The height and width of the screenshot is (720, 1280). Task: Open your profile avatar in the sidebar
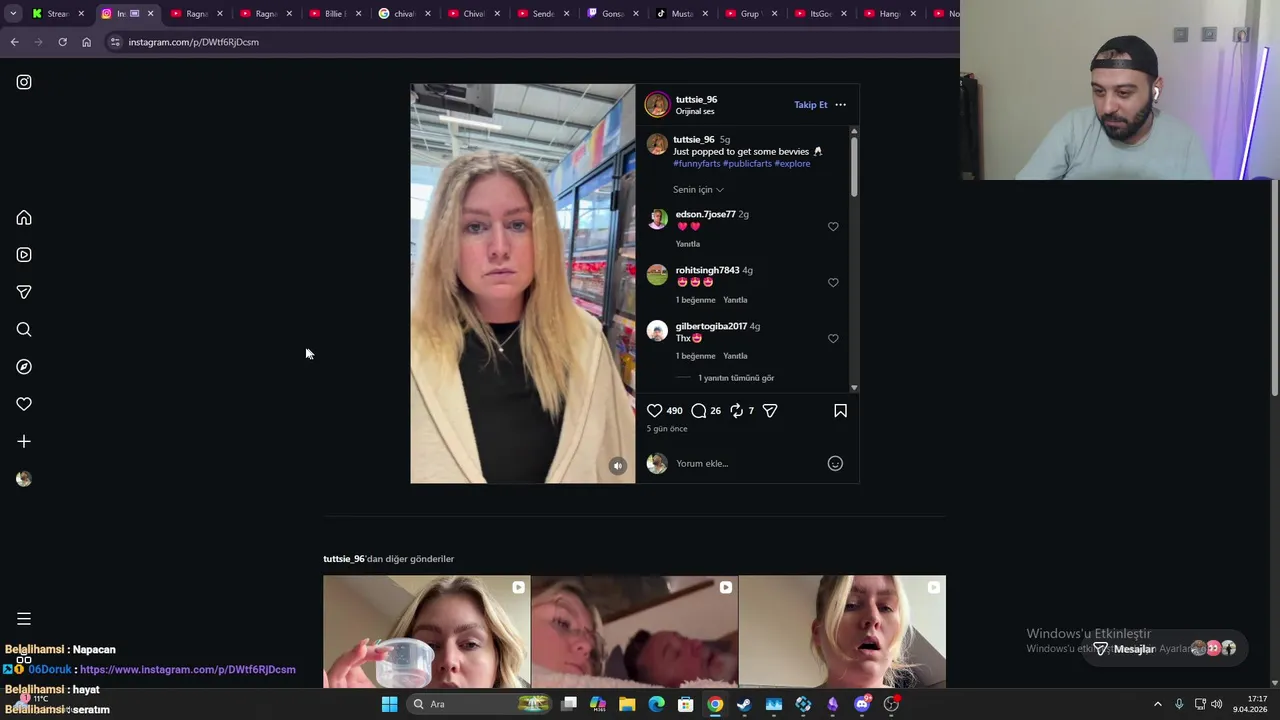24,479
